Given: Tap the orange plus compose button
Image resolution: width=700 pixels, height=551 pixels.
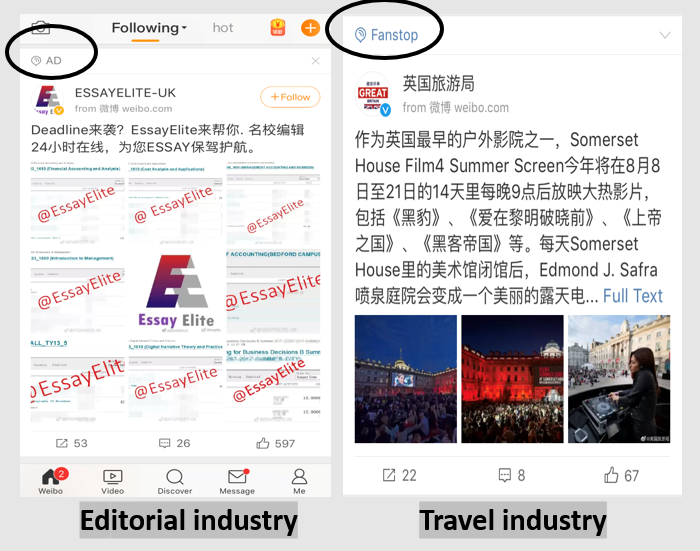Looking at the screenshot, I should coord(310,28).
